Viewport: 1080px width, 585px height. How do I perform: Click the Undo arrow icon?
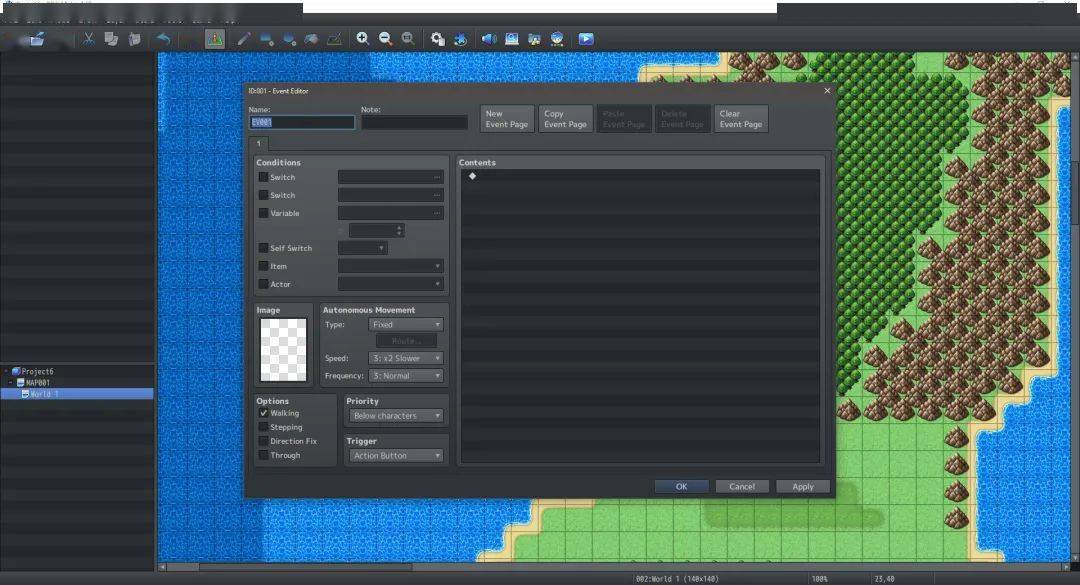[163, 39]
